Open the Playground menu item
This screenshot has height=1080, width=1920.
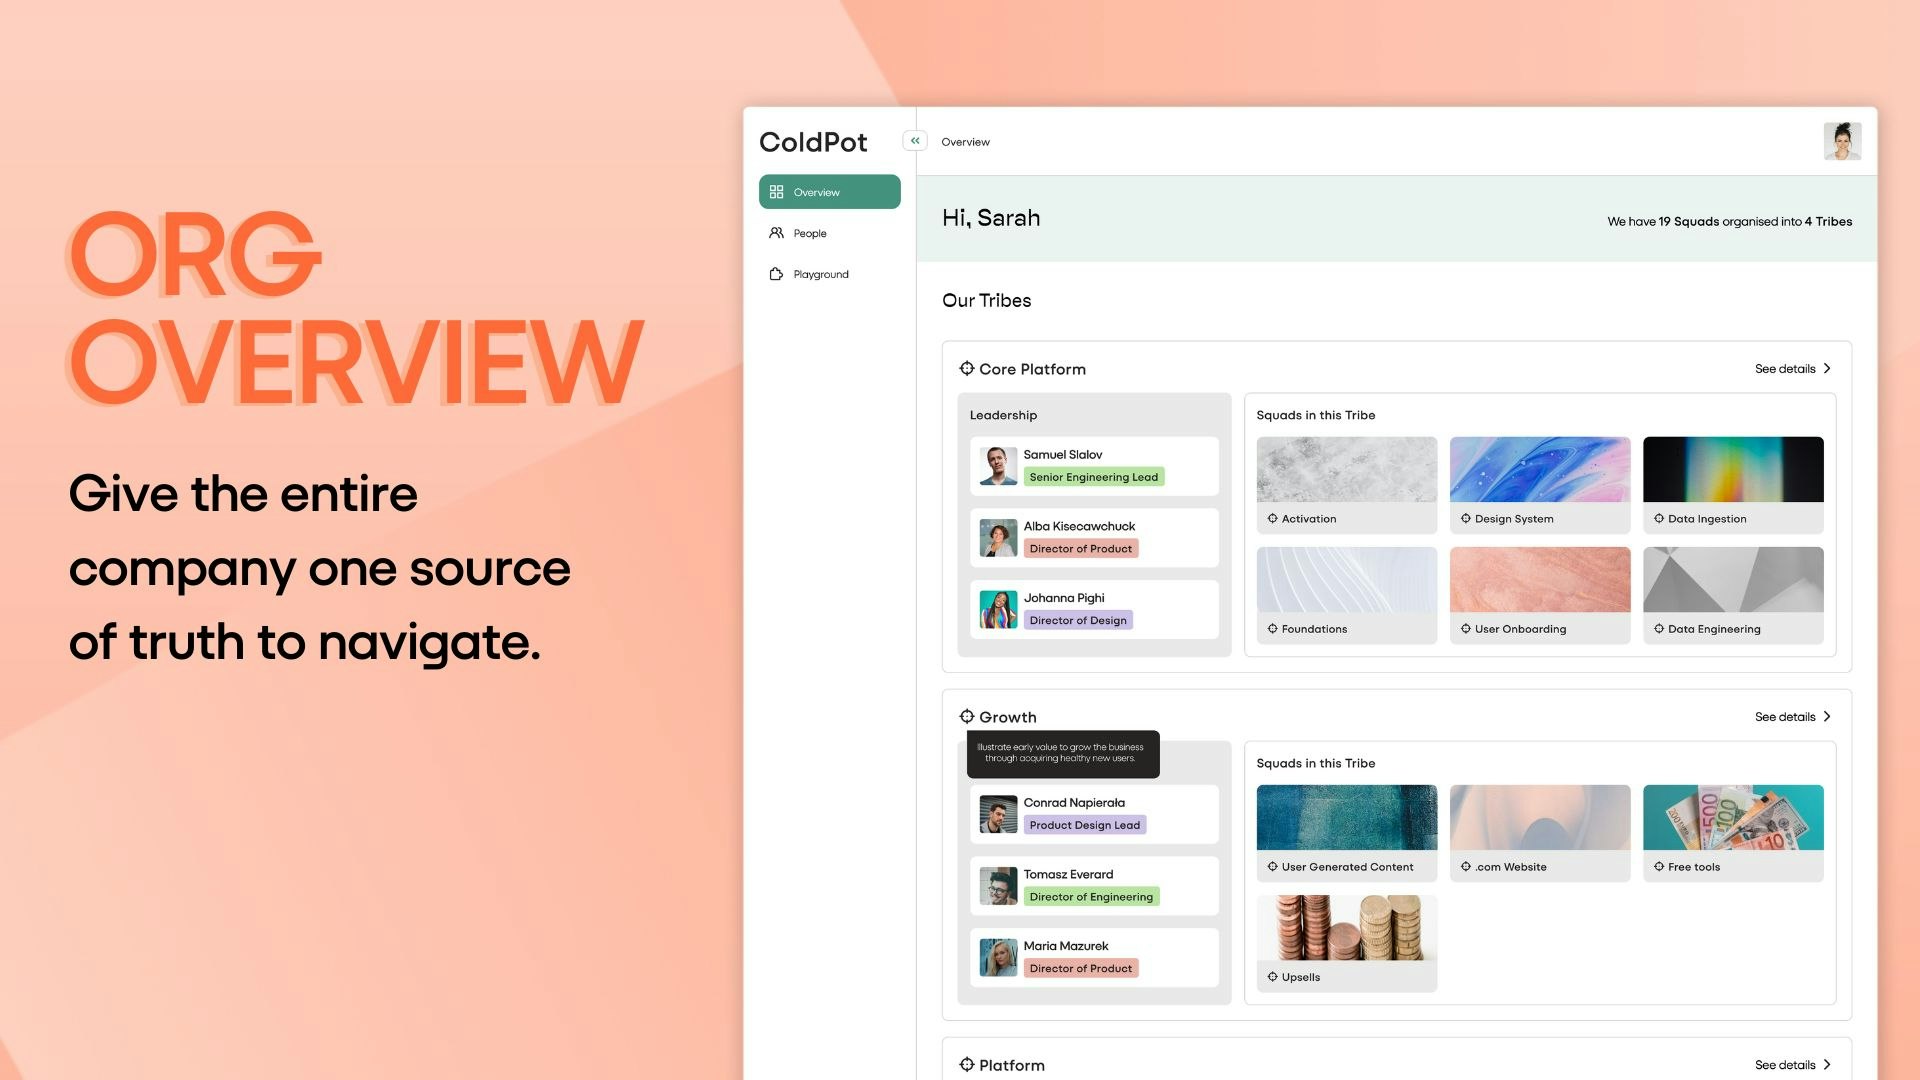[829, 274]
